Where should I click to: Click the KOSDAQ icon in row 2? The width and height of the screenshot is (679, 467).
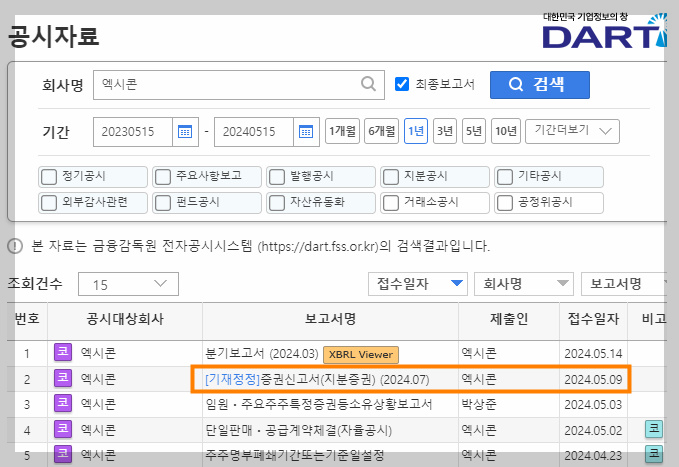63,378
